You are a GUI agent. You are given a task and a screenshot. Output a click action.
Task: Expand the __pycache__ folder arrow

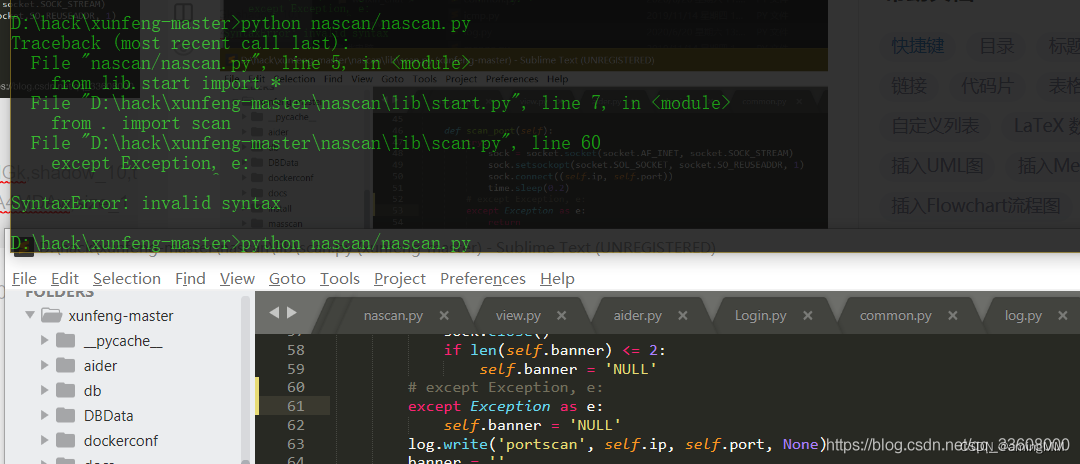click(44, 340)
